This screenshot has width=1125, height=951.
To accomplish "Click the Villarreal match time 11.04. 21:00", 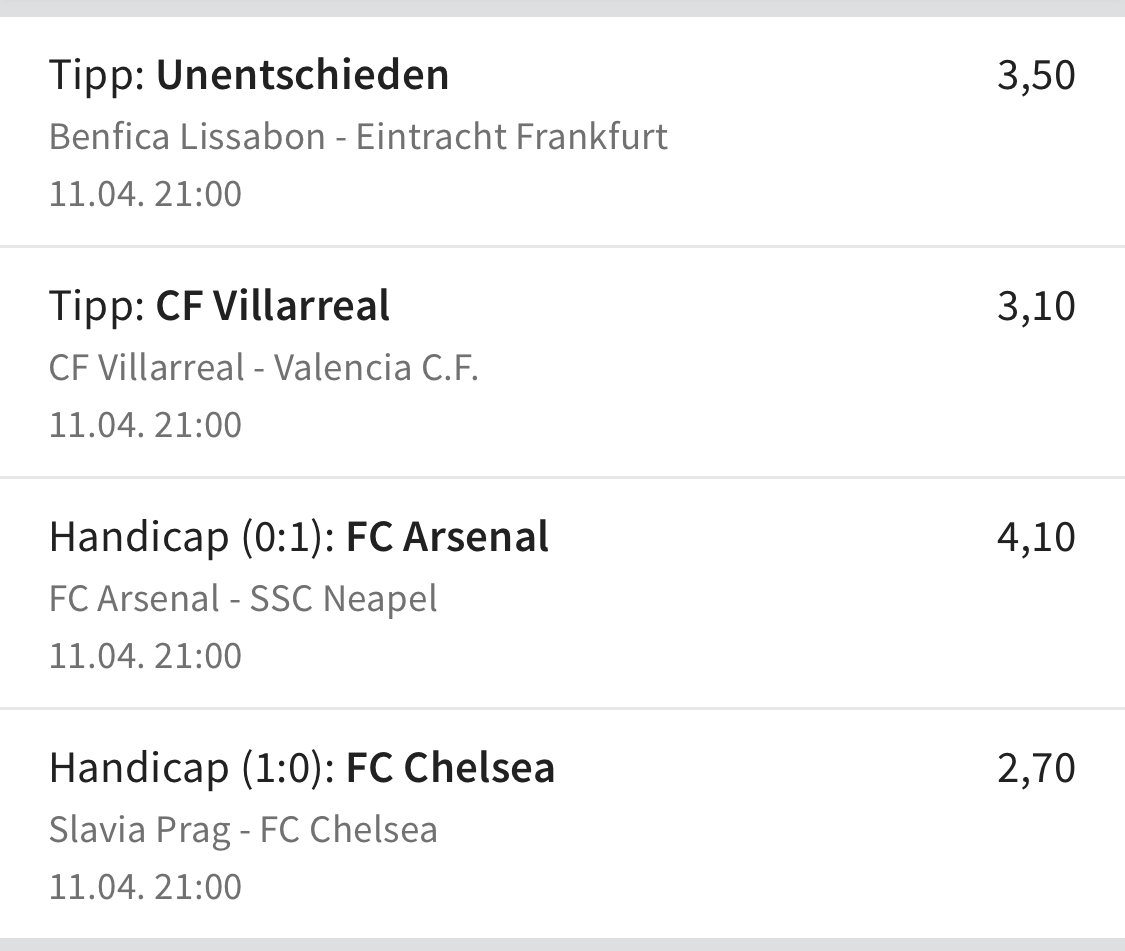I will (x=145, y=425).
